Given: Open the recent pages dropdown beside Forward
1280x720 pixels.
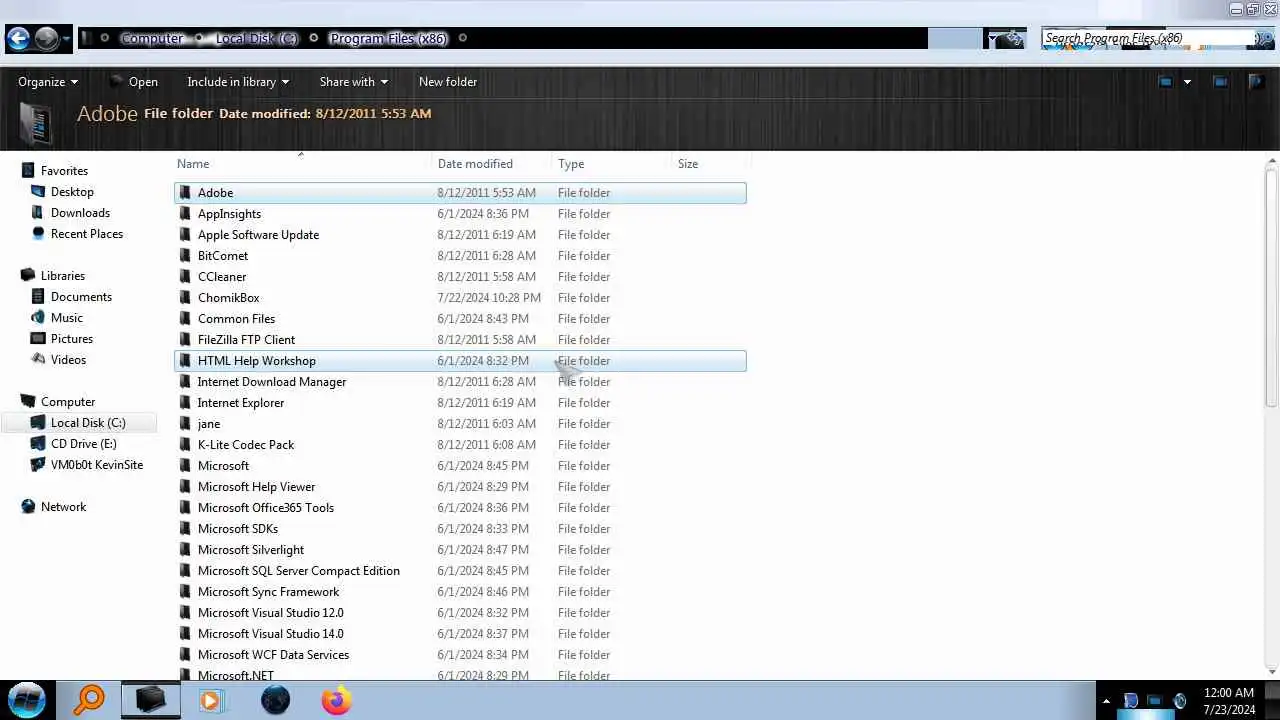Looking at the screenshot, I should point(67,40).
